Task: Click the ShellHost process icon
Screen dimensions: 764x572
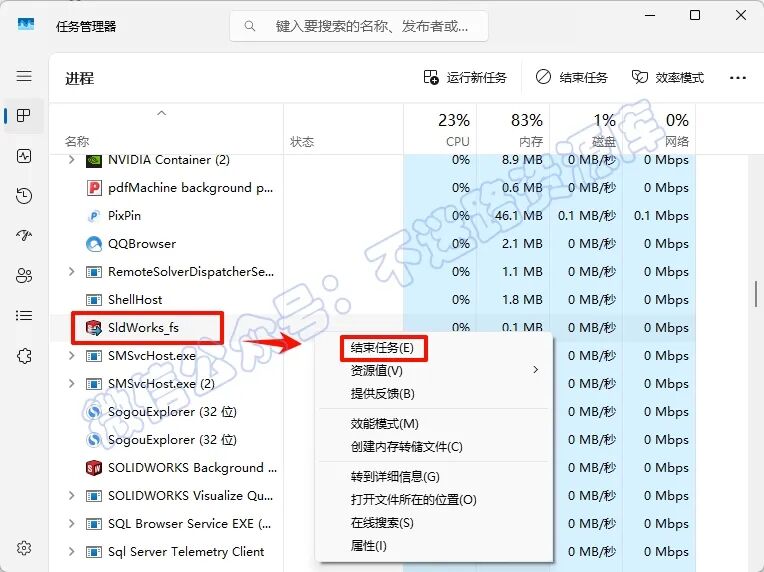Action: pyautogui.click(x=94, y=300)
